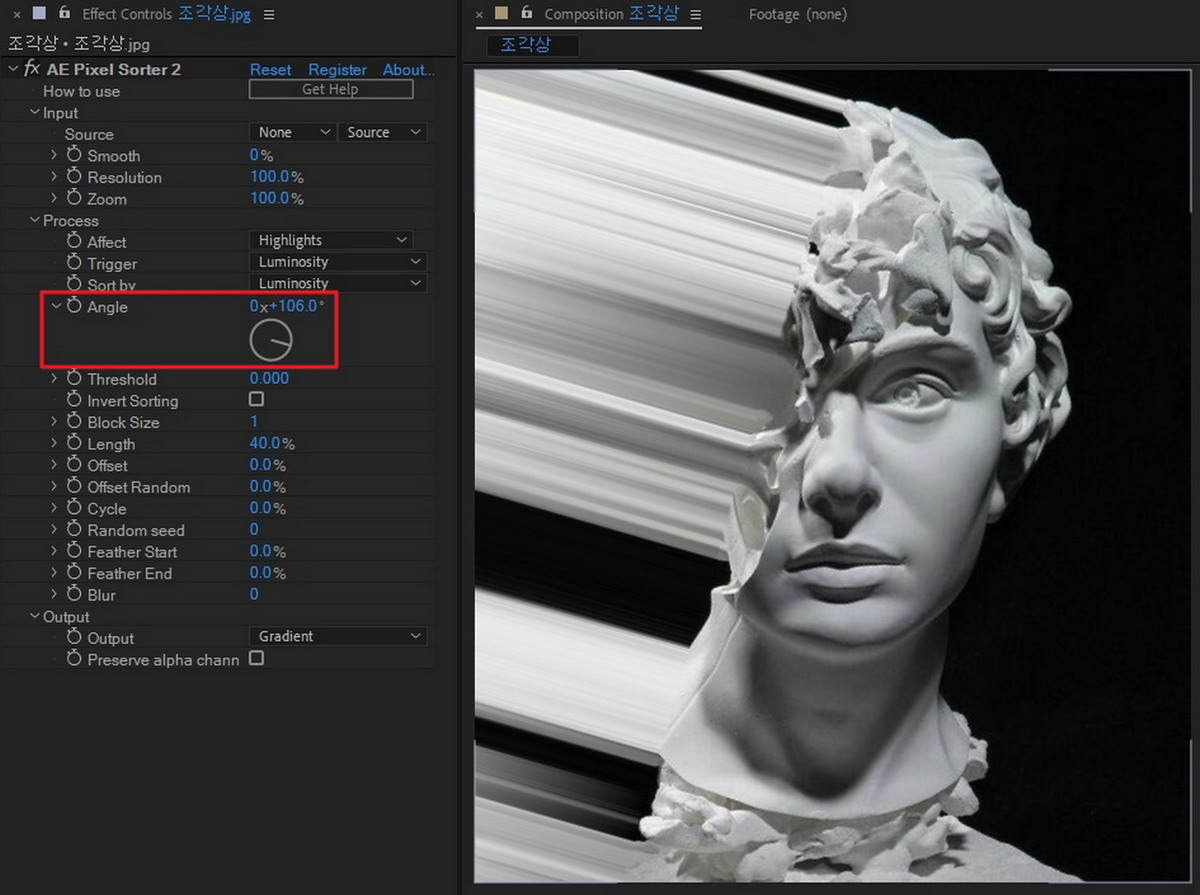Click the Reset link

[270, 69]
